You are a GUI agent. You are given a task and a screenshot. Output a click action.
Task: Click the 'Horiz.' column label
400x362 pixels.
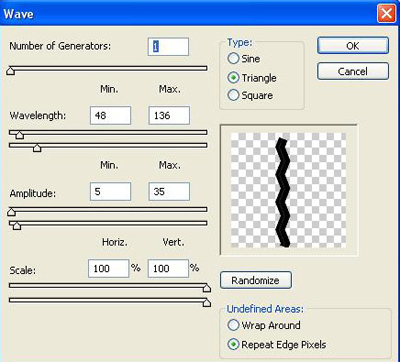[115, 242]
